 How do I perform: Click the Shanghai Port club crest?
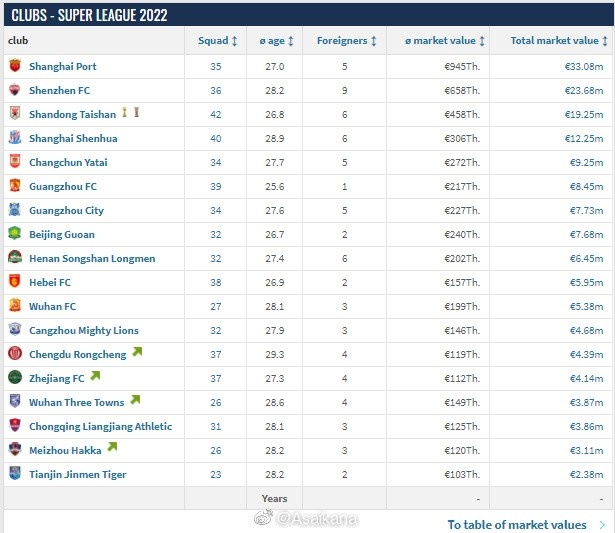[15, 65]
